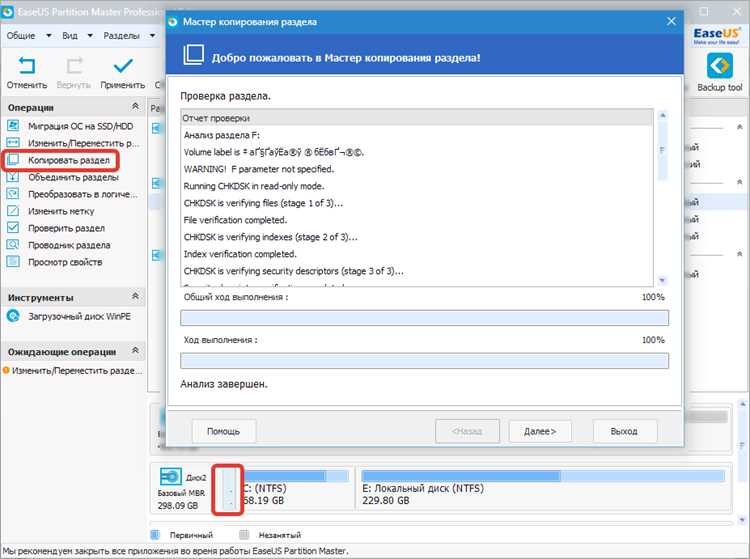The width and height of the screenshot is (750, 559).
Task: Click 'WARNING! F parameter not specified.' line
Action: point(259,169)
